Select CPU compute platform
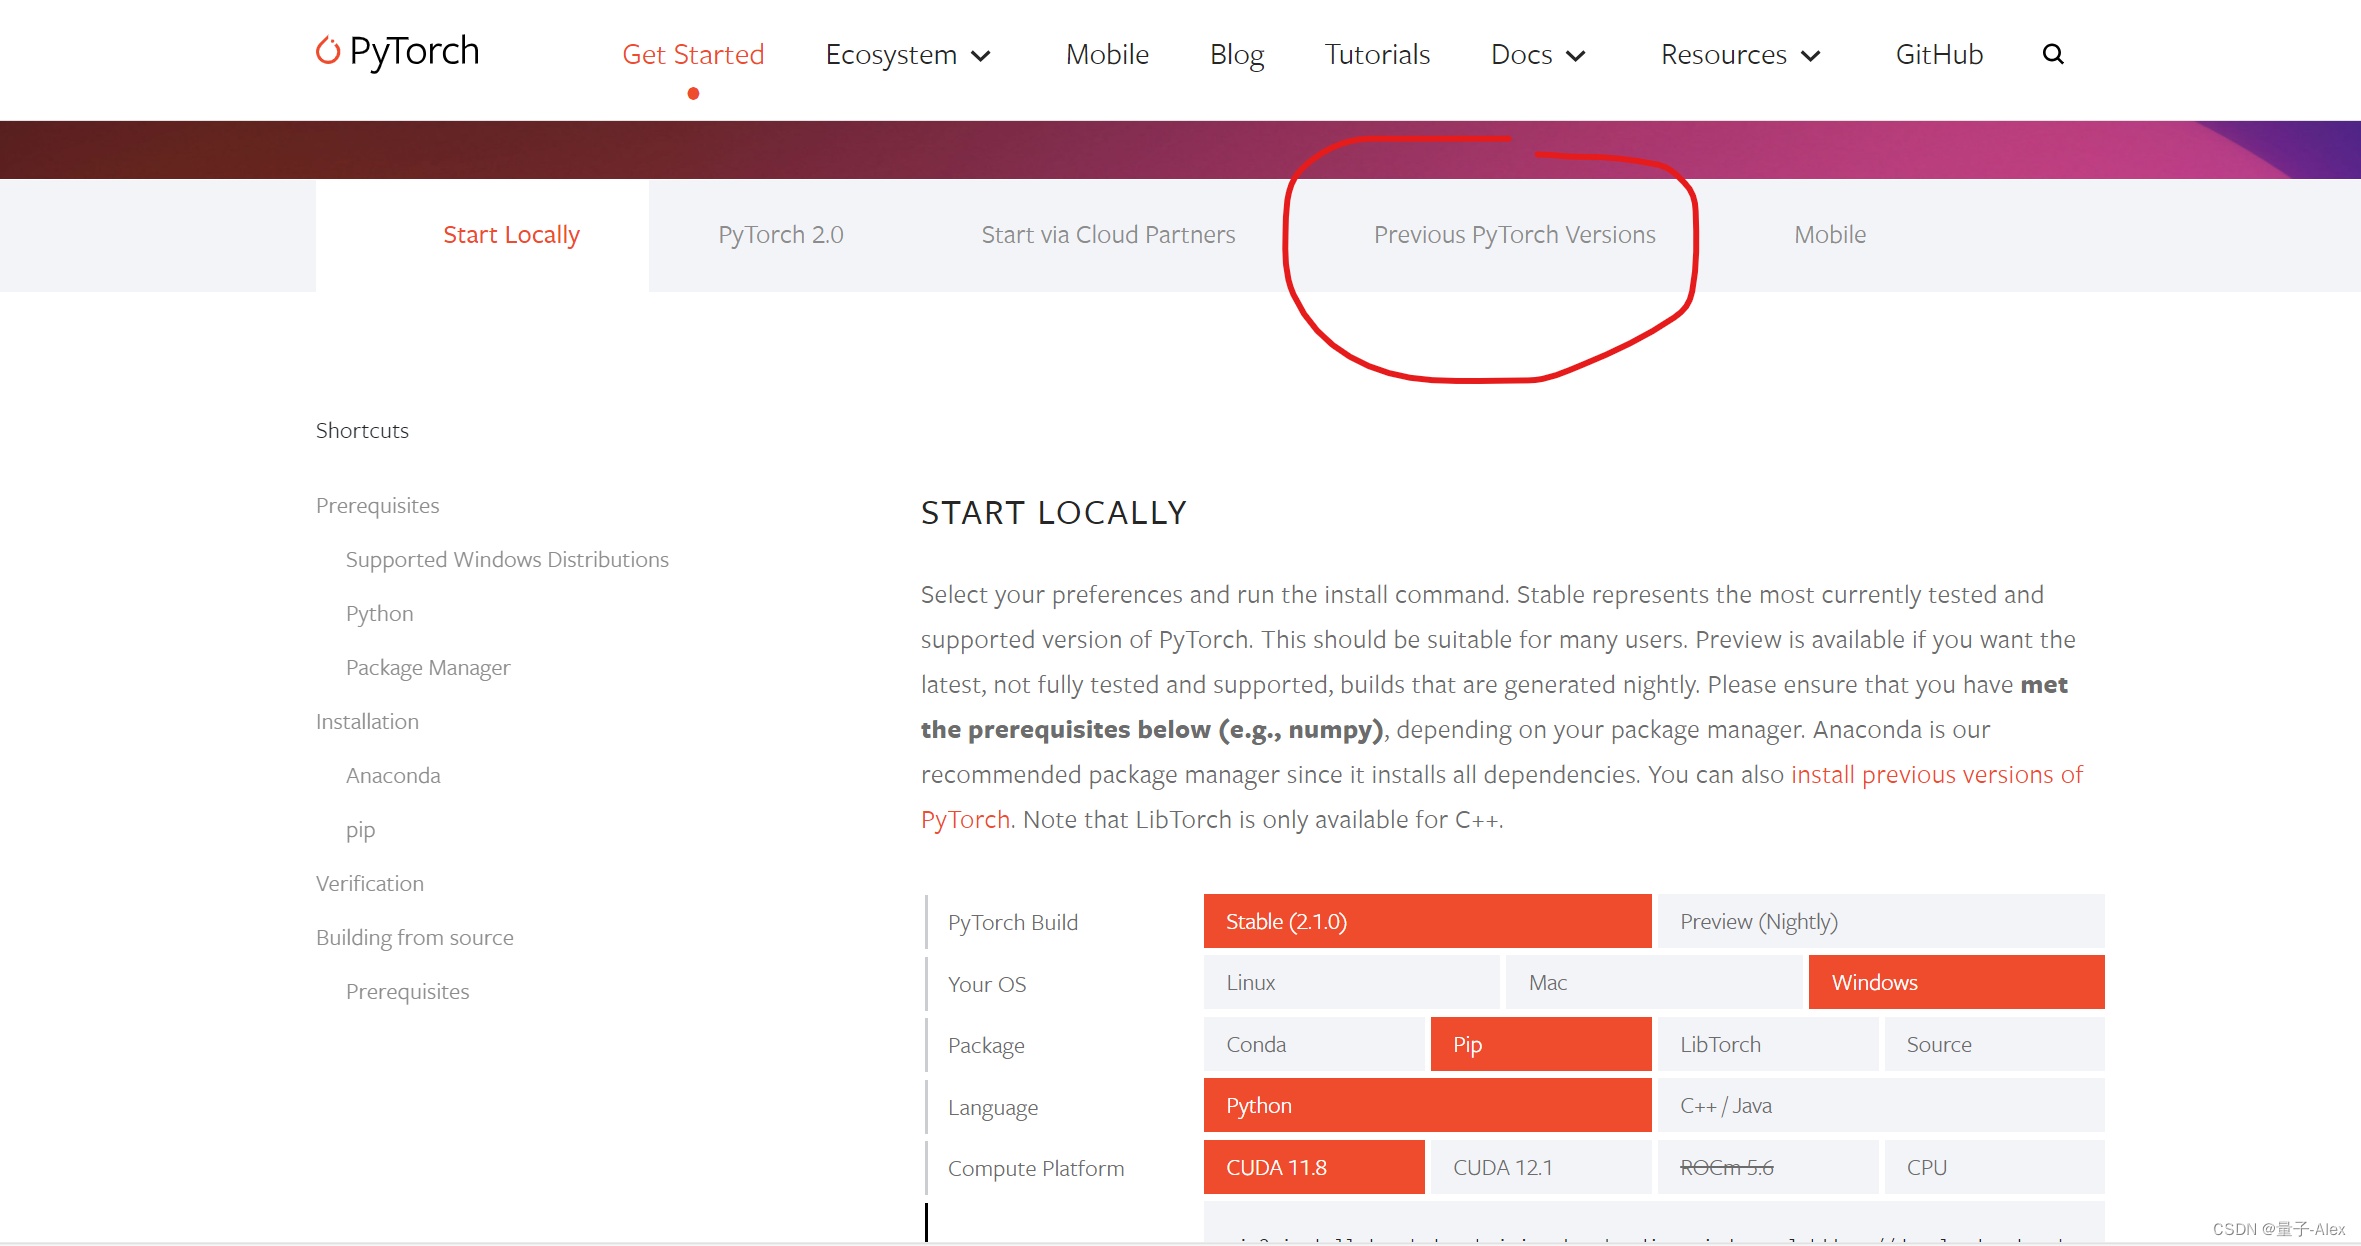The image size is (2361, 1246). pos(1994,1167)
